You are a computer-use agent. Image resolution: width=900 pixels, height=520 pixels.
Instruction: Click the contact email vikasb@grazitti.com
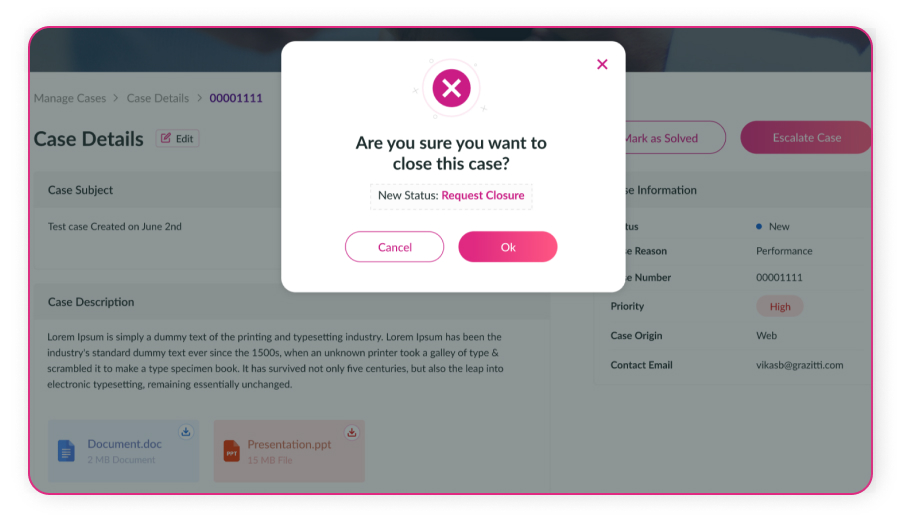pyautogui.click(x=799, y=365)
